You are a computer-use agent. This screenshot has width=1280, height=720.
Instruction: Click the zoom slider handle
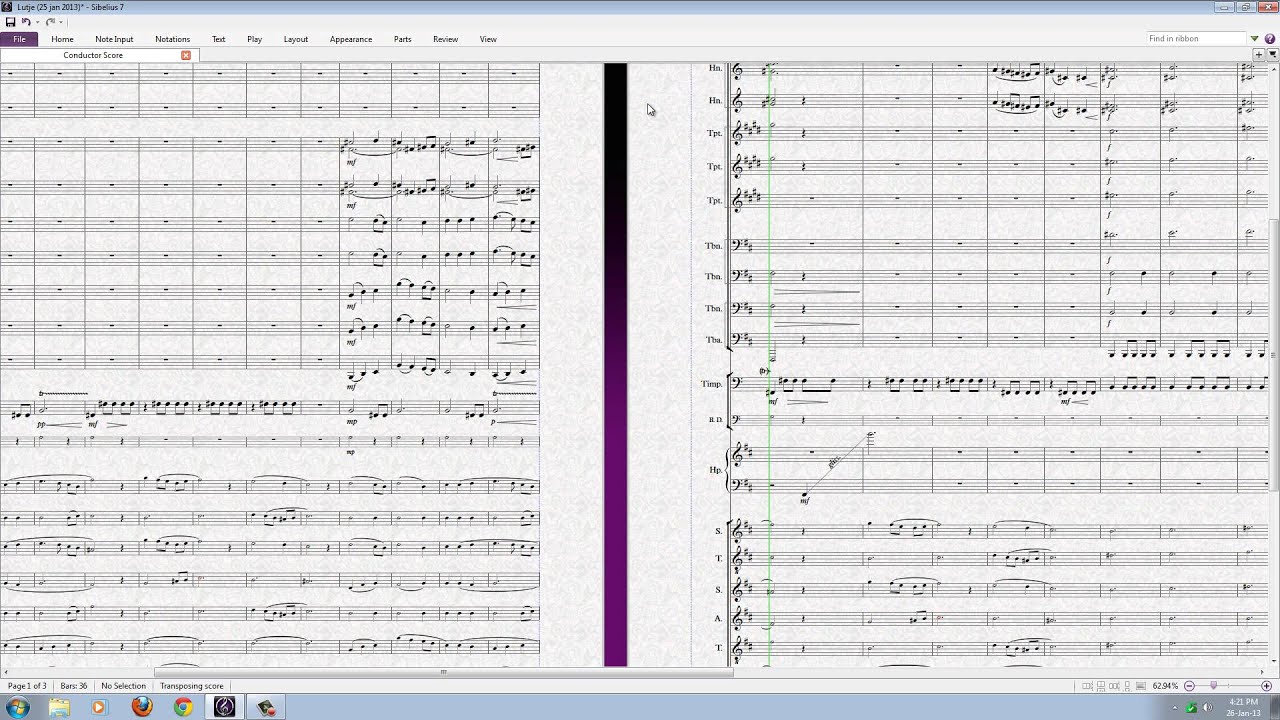[x=1214, y=686]
